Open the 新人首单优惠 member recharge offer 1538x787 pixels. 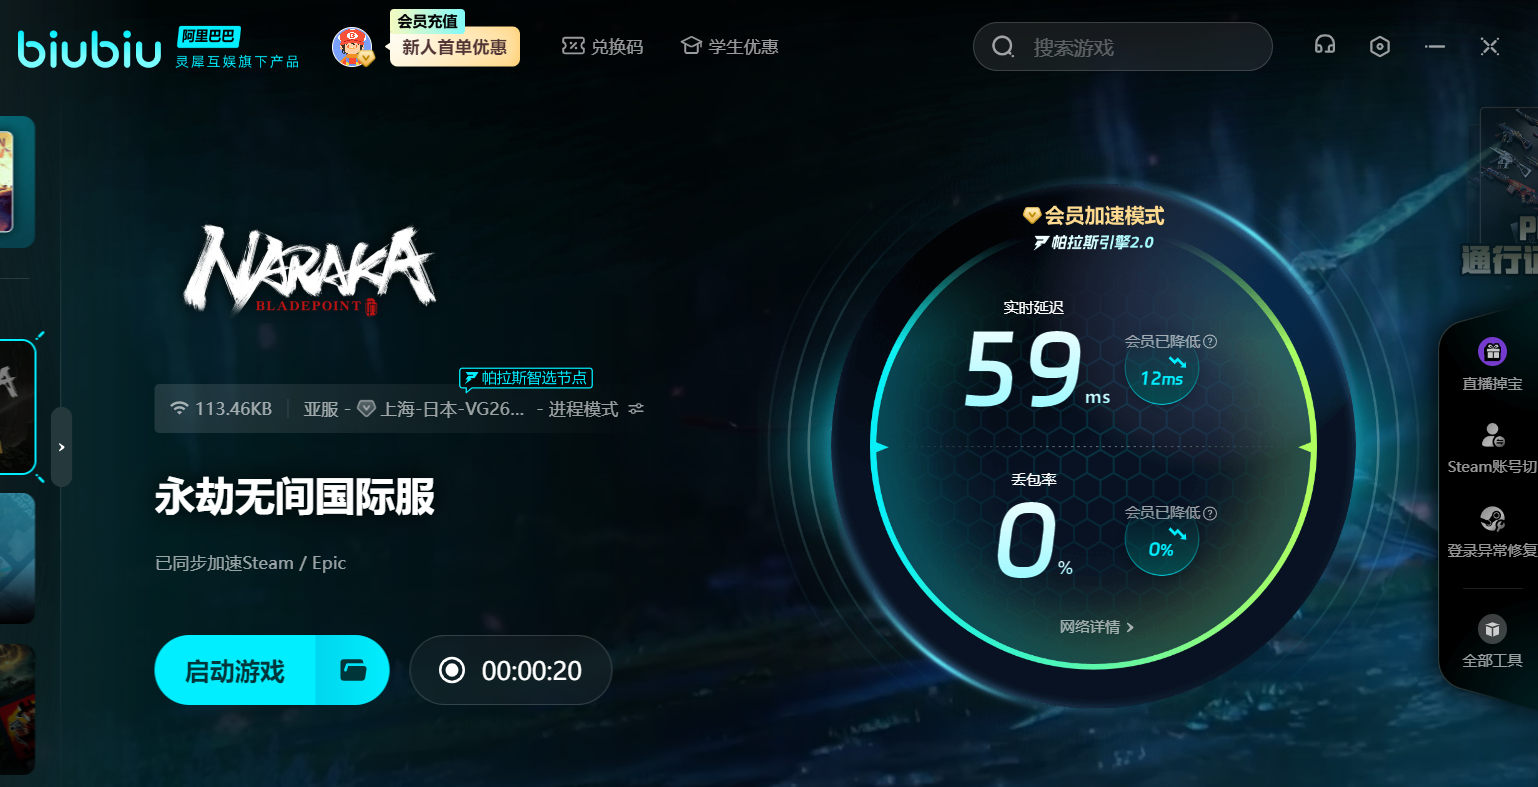(455, 47)
